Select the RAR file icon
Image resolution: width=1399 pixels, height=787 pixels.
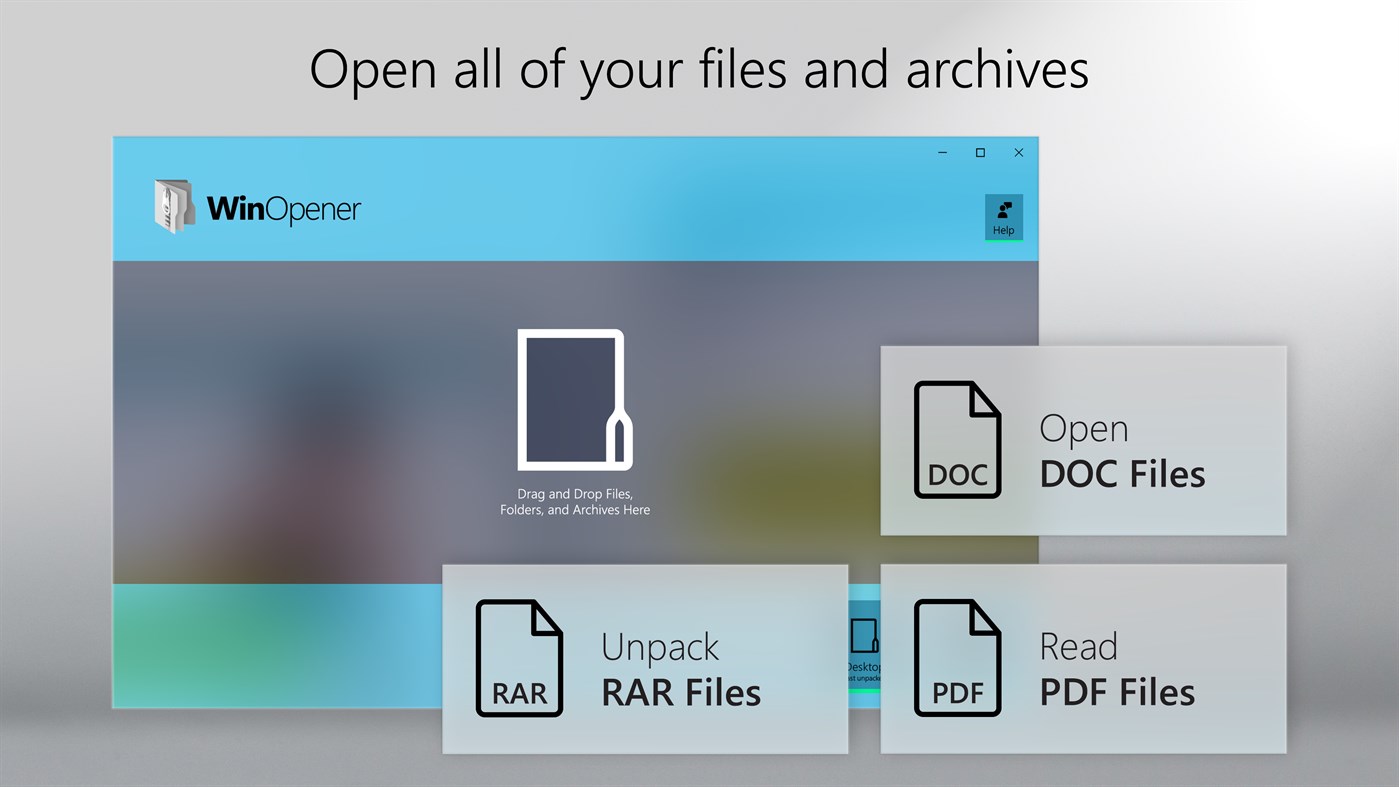(x=518, y=658)
